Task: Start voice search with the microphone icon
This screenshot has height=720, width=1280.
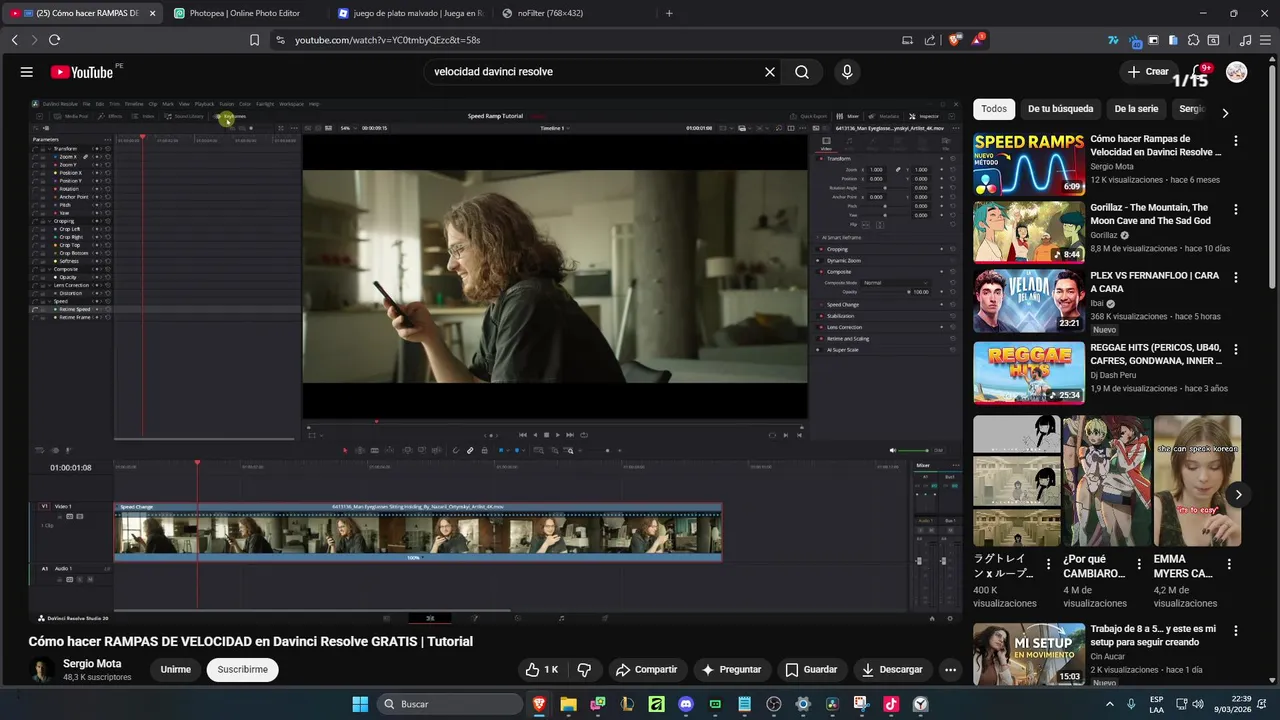Action: (x=847, y=72)
